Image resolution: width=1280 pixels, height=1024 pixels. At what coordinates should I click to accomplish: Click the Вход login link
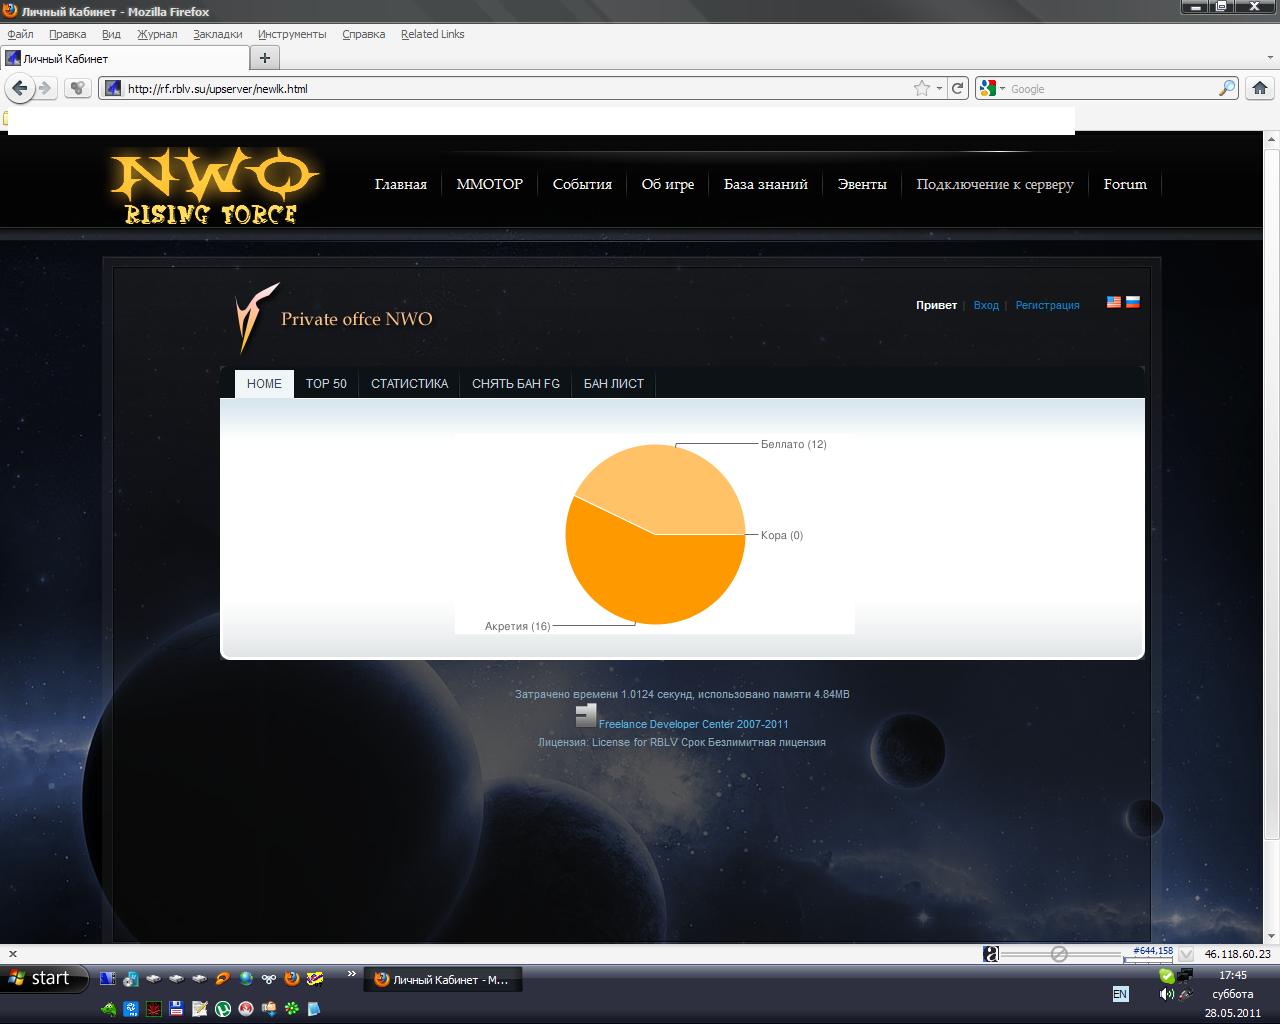pos(986,305)
